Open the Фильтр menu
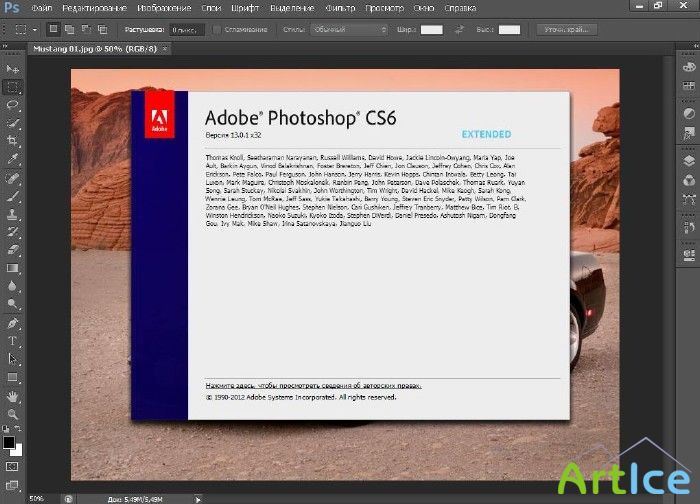 pos(340,8)
